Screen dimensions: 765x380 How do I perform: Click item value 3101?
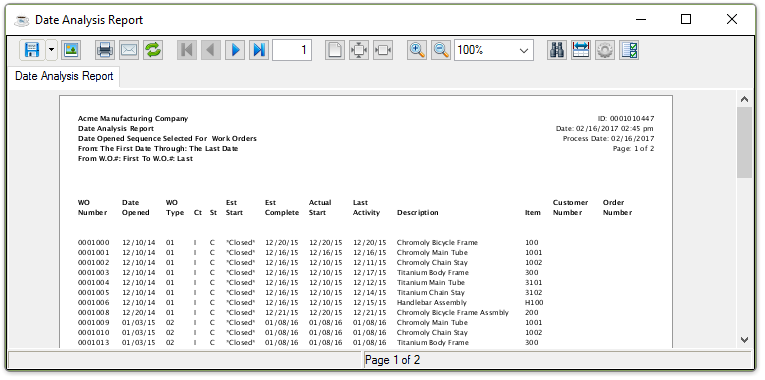(534, 282)
